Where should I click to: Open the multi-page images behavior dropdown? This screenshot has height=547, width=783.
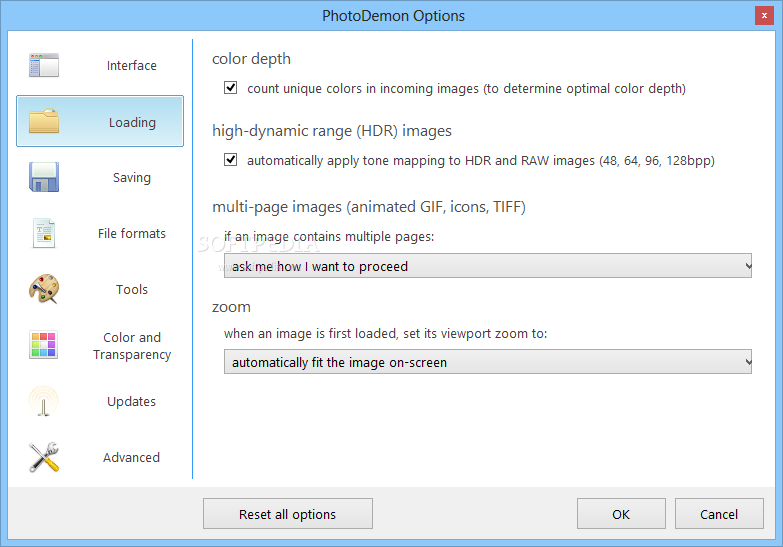coord(487,266)
